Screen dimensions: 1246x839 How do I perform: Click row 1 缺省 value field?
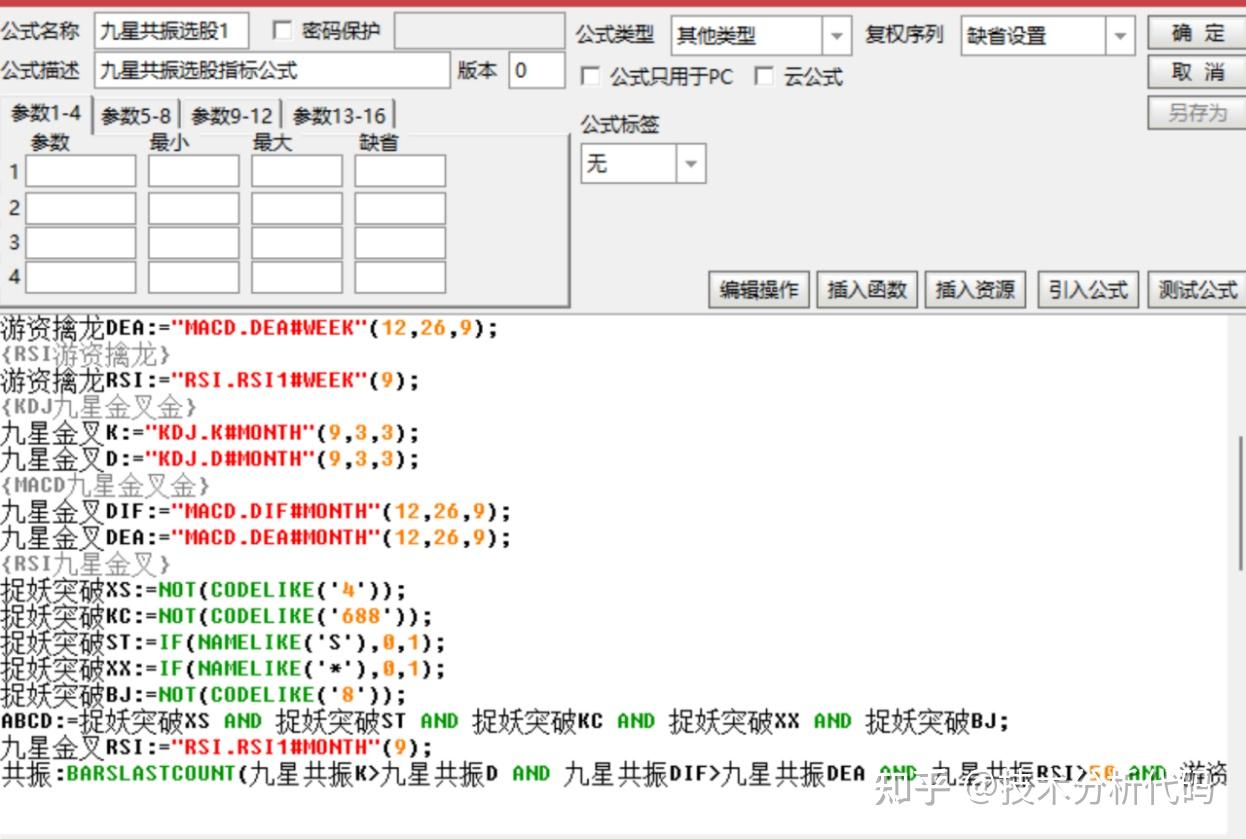(x=400, y=171)
